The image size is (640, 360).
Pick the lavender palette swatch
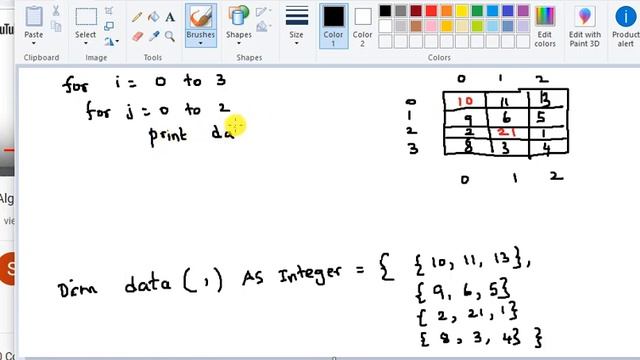(x=523, y=26)
